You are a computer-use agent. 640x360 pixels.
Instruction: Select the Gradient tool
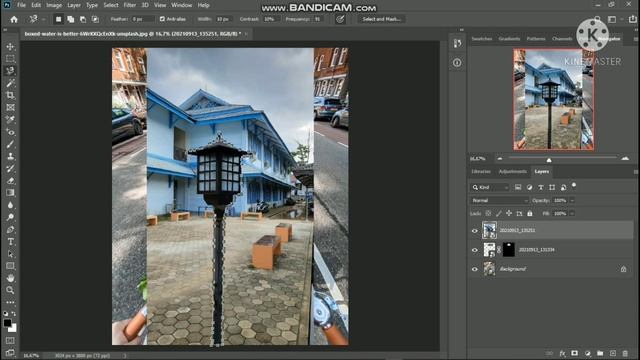[10, 193]
